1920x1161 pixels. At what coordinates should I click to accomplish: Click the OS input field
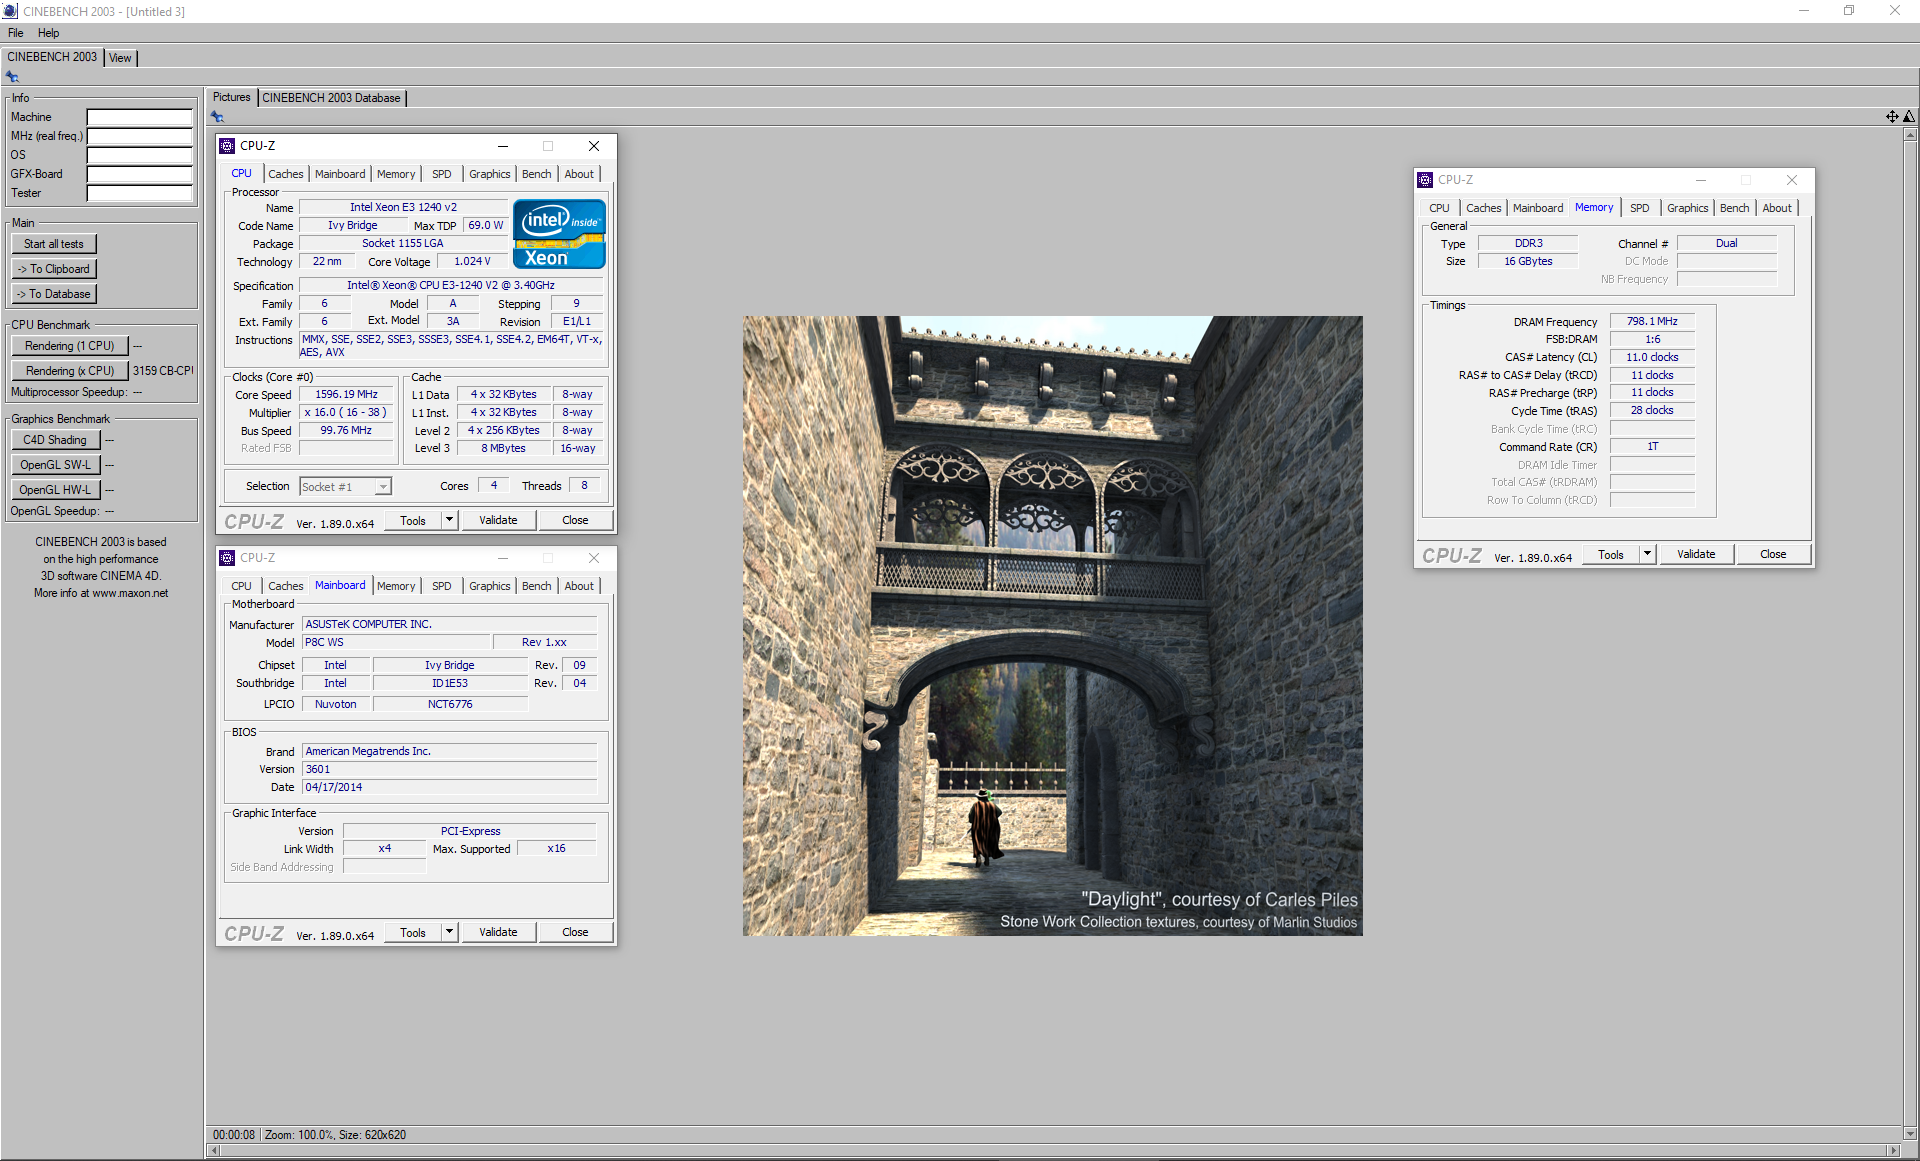139,155
